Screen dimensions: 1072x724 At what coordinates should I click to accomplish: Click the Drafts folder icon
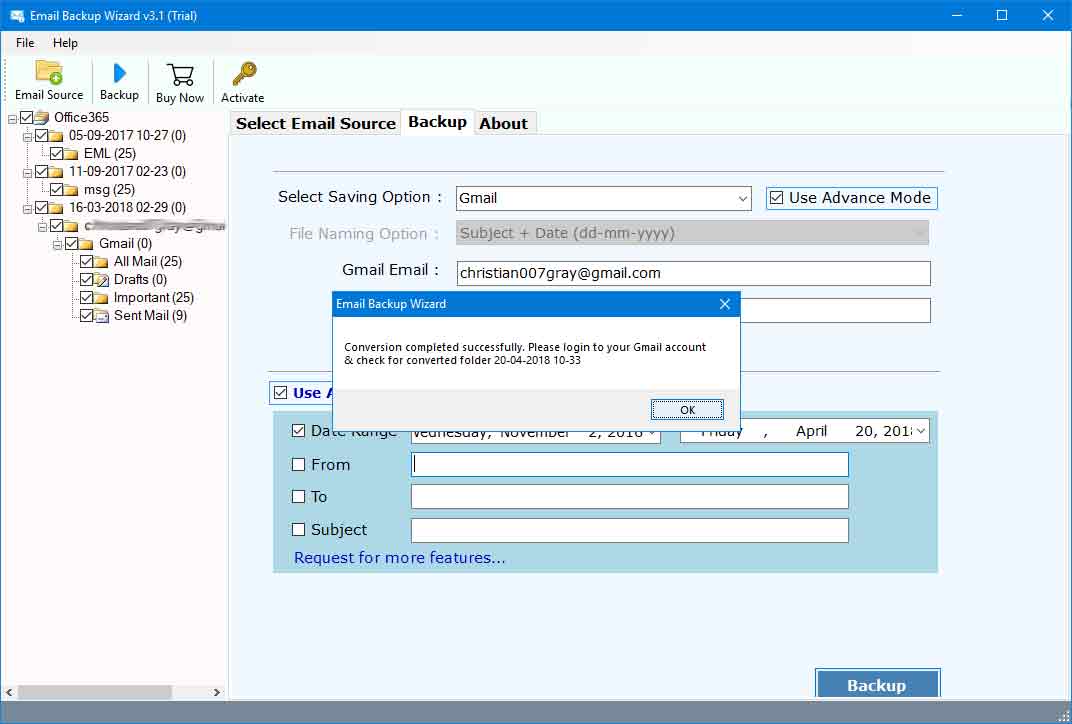(x=101, y=280)
